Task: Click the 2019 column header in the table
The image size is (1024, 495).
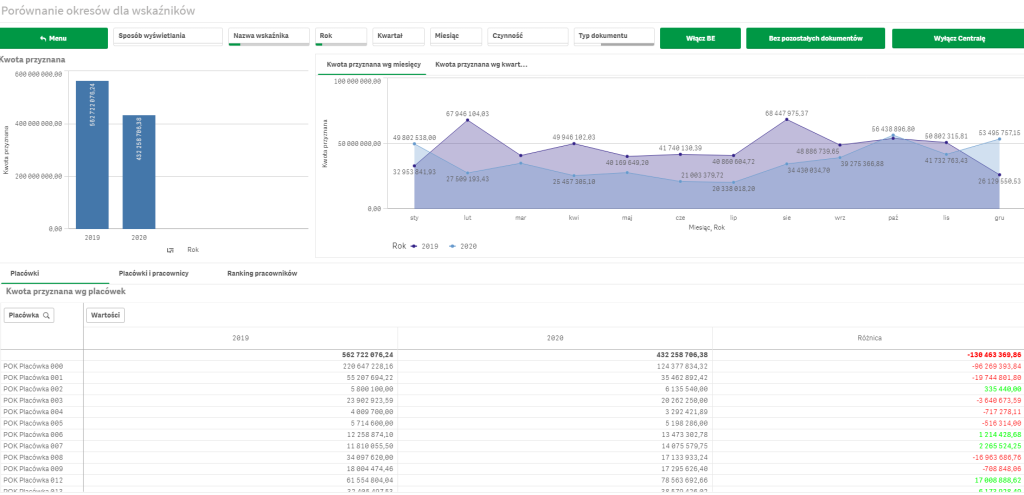Action: (x=241, y=338)
